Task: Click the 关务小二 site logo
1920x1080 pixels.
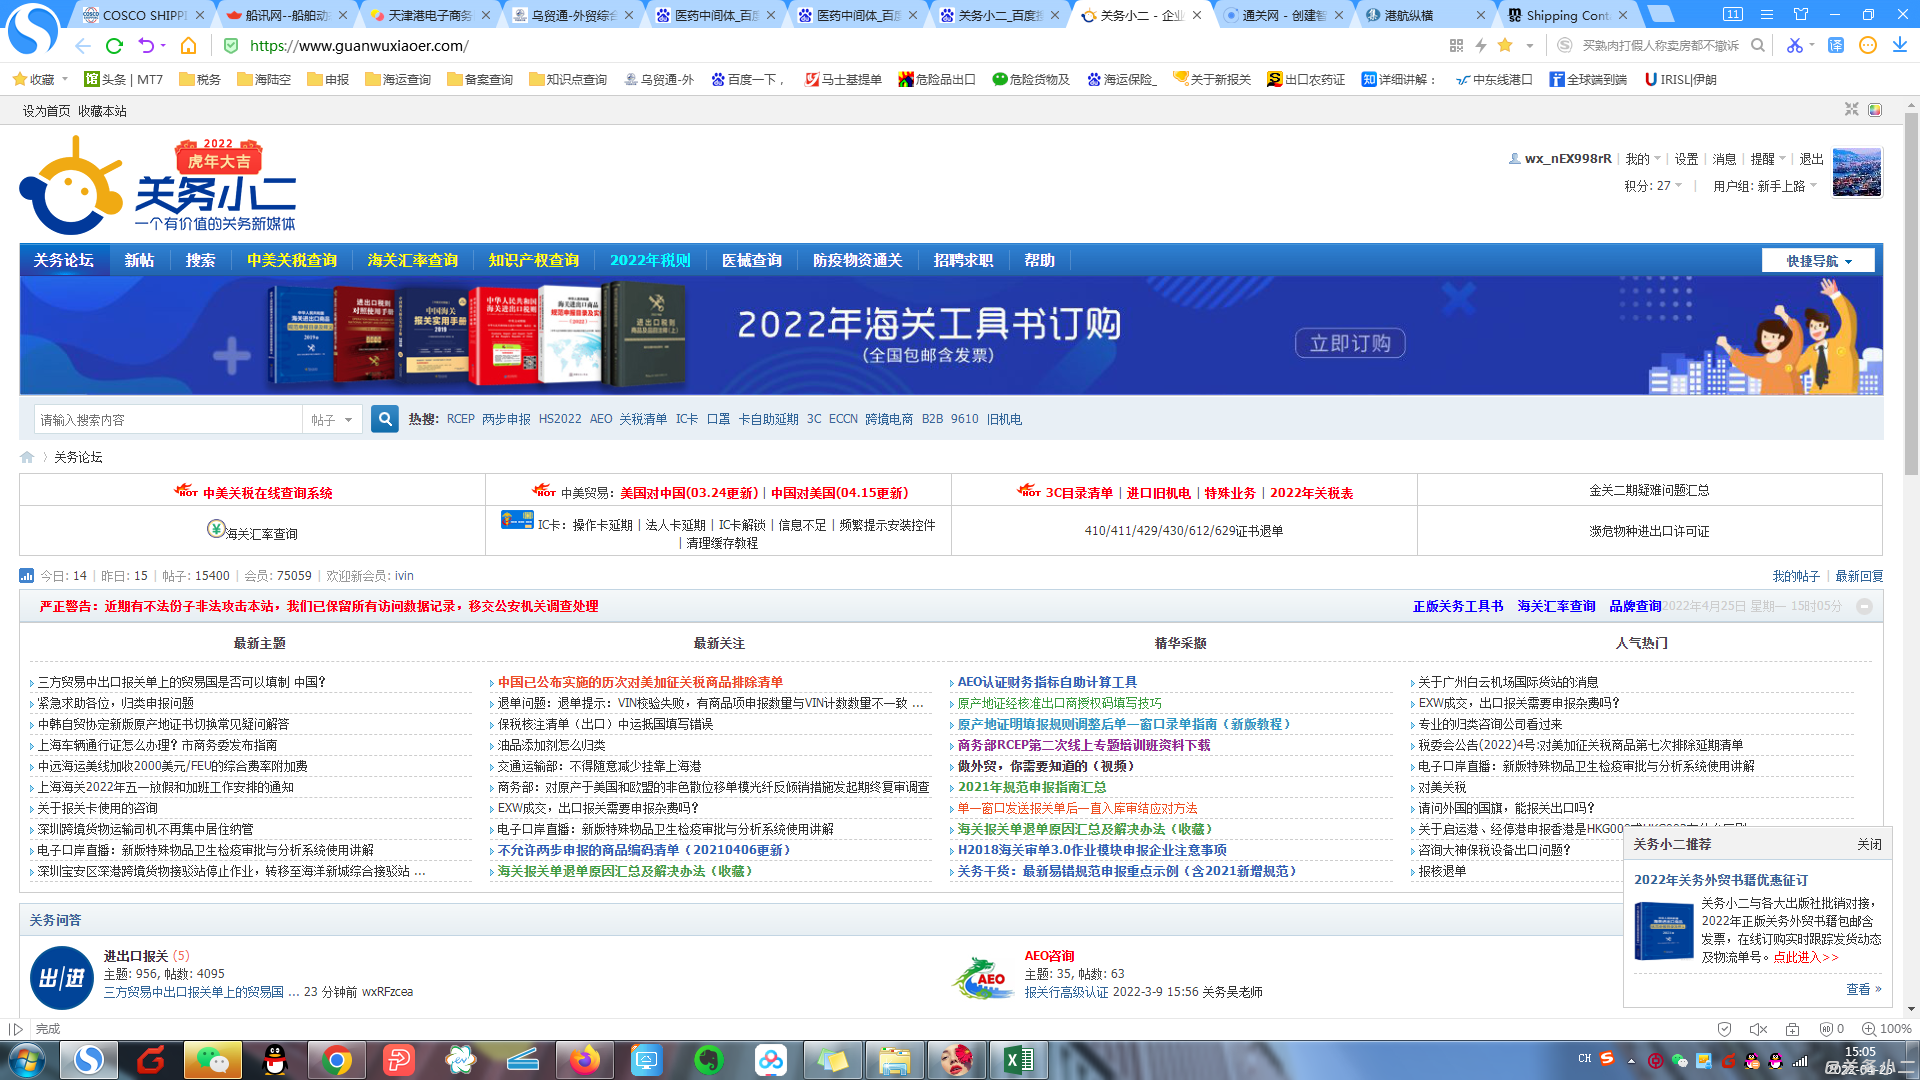Action: pyautogui.click(x=158, y=186)
